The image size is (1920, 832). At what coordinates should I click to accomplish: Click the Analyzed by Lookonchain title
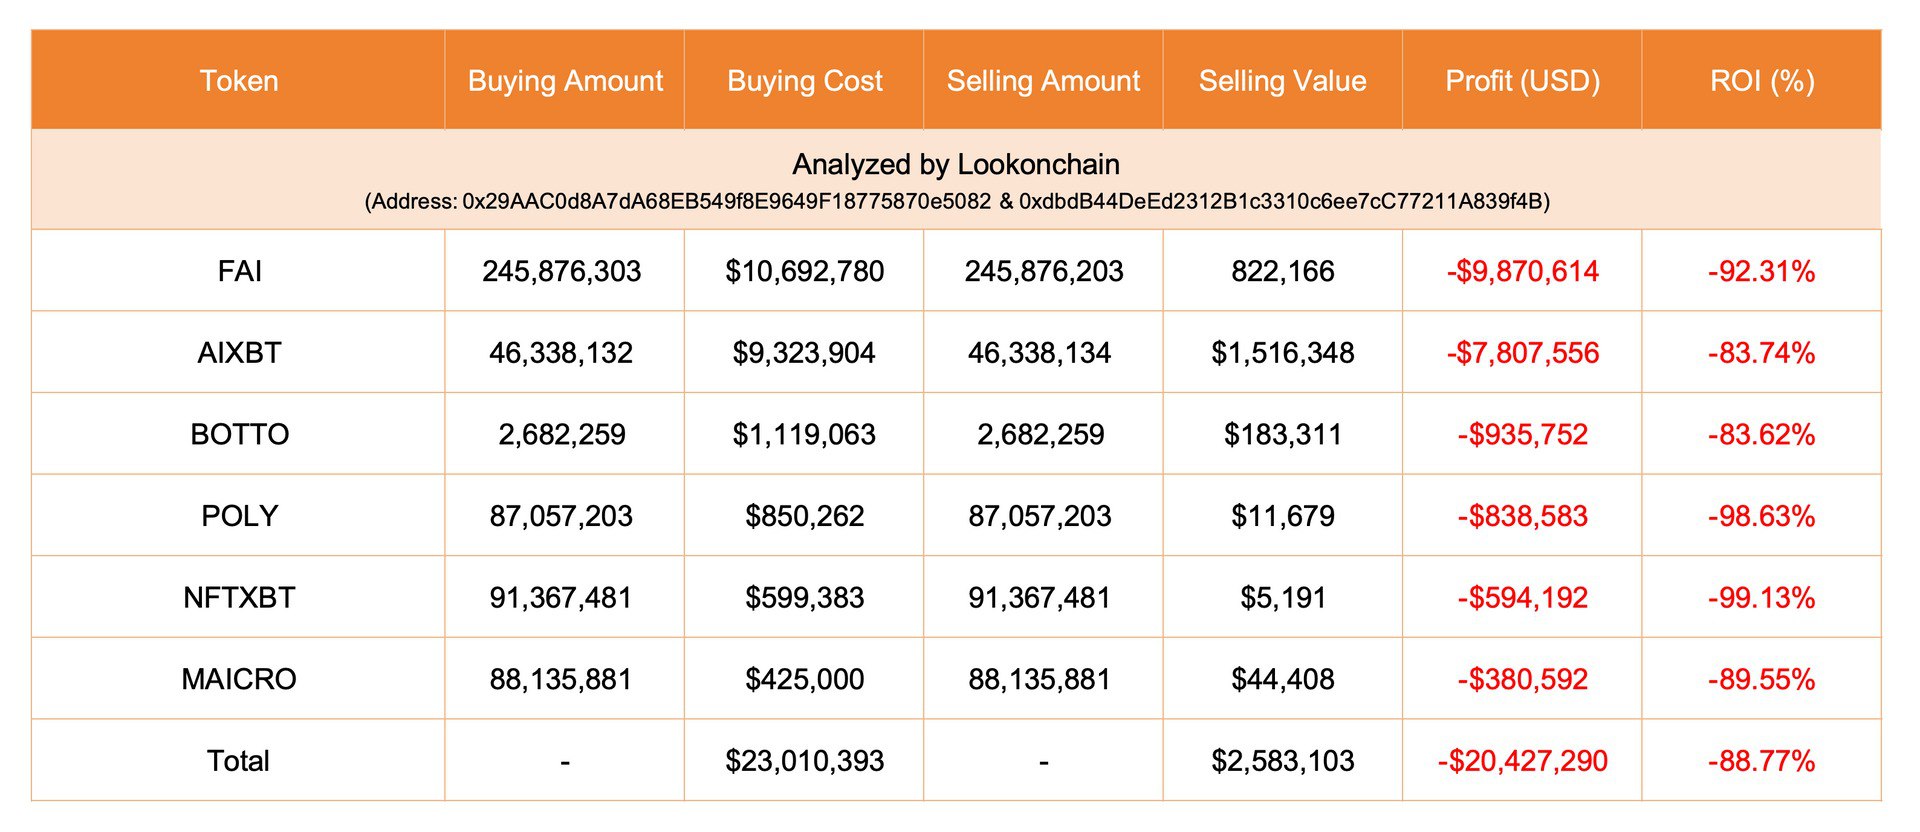coord(956,164)
